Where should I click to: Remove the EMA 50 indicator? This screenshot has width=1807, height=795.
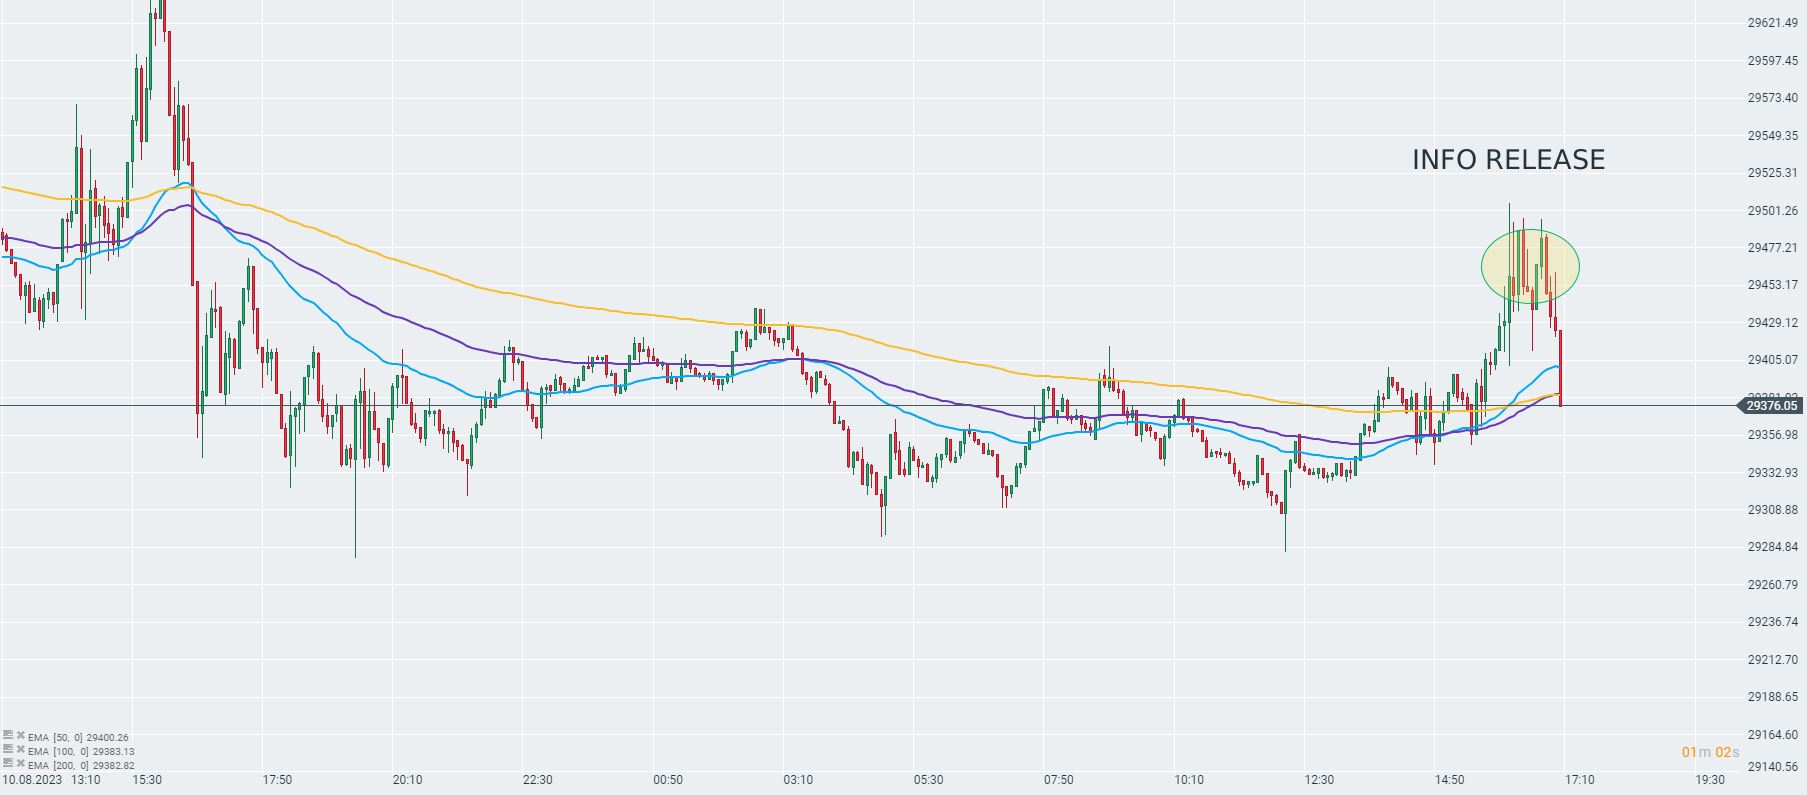(x=20, y=736)
